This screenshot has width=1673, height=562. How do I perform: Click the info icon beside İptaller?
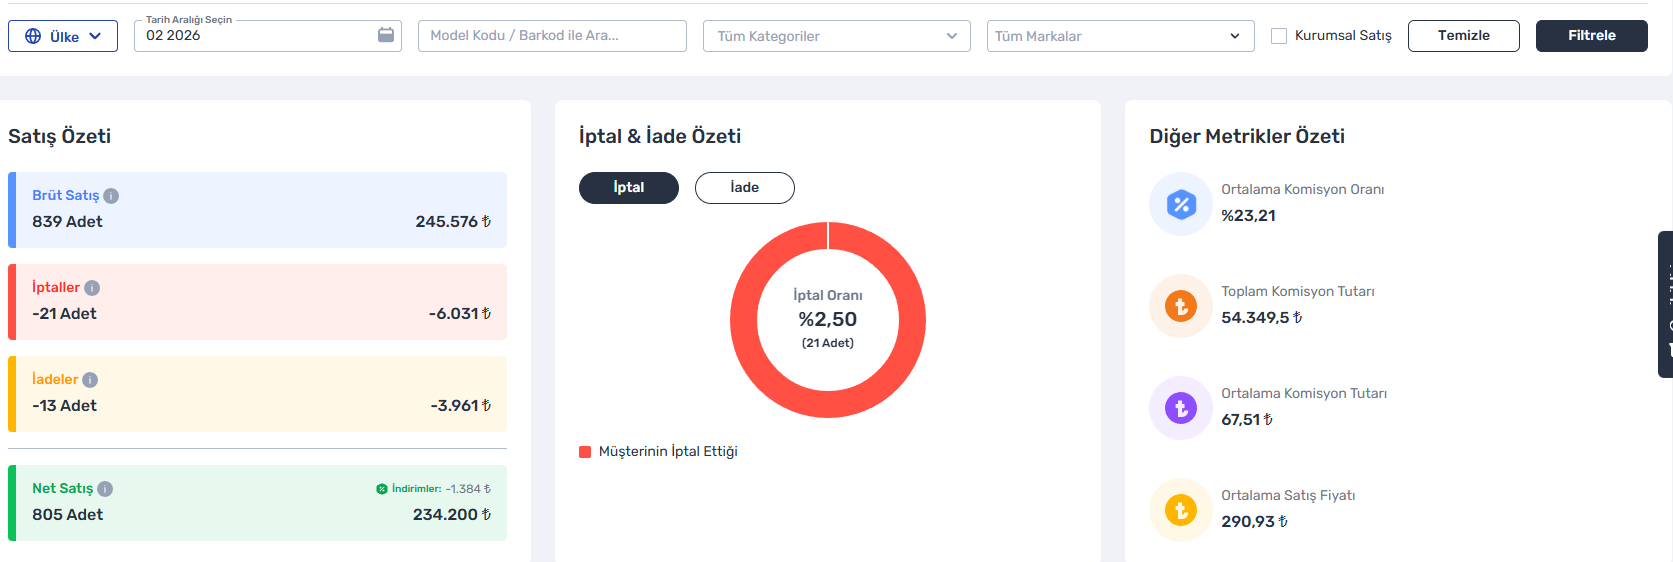click(92, 288)
